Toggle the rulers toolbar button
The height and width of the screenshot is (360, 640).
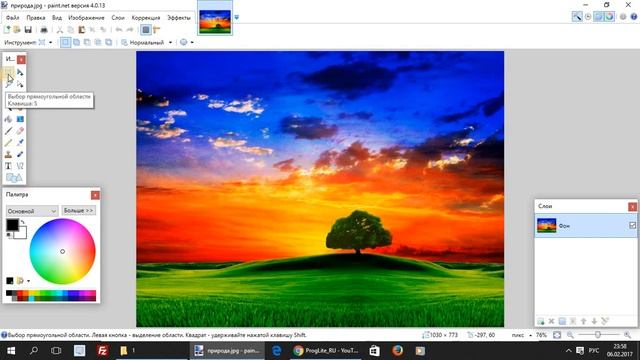157,29
